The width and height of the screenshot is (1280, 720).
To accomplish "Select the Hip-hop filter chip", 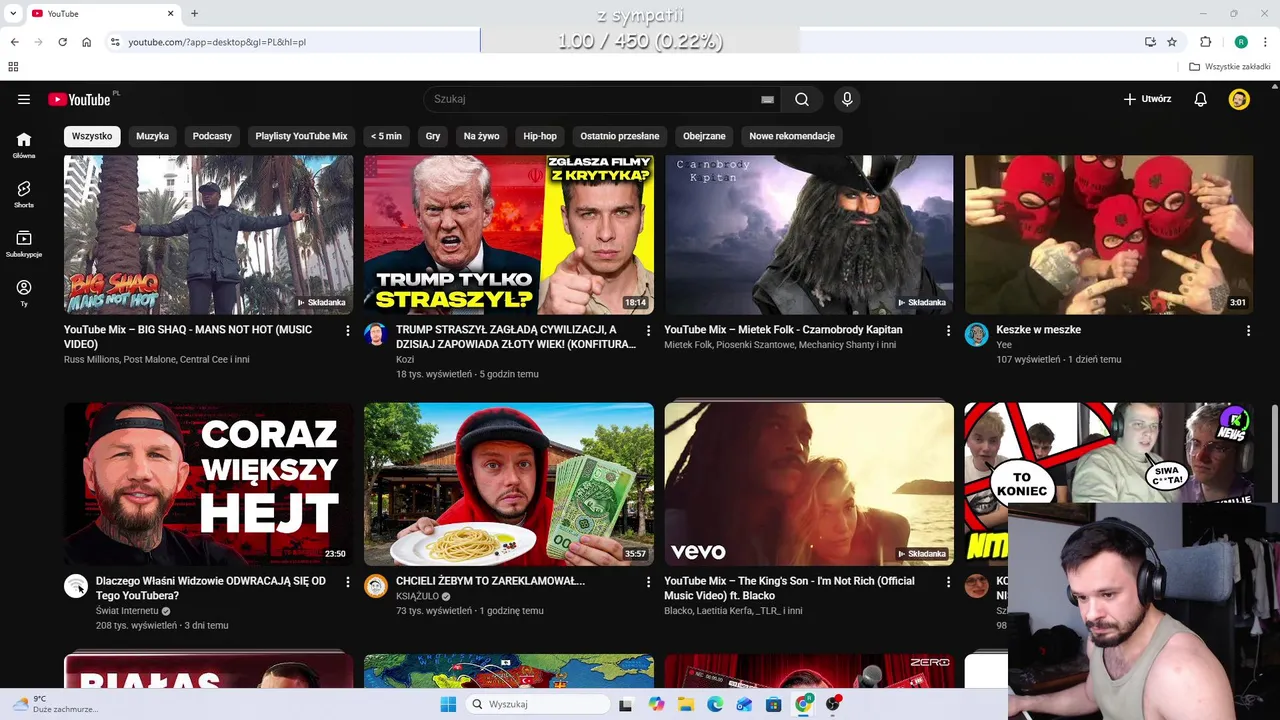I will click(540, 136).
